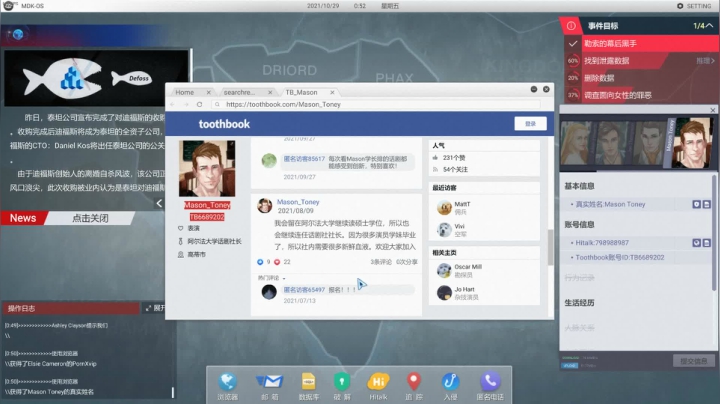Open Mason_Toney post author link
The height and width of the screenshot is (404, 720).
[298, 202]
